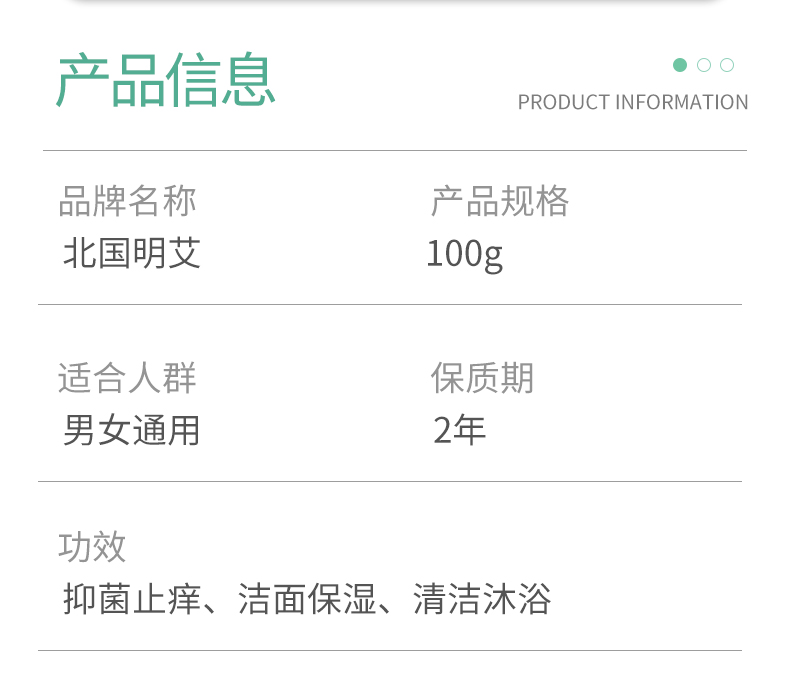Select the 100g specification value

pos(465,254)
